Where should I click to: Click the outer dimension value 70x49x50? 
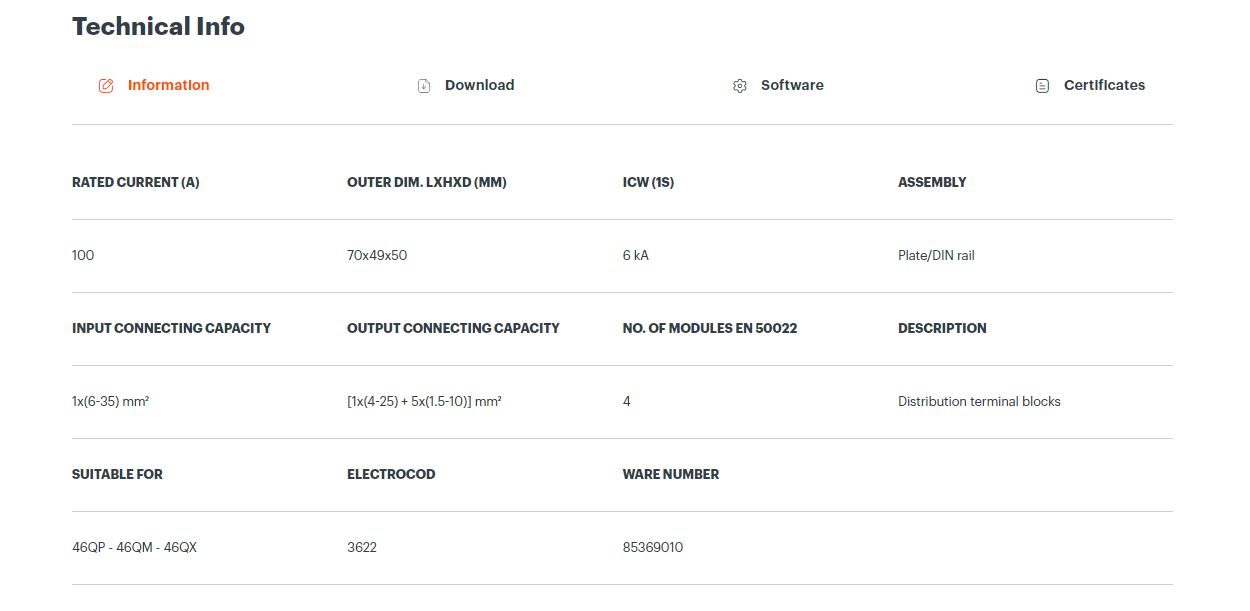[377, 255]
